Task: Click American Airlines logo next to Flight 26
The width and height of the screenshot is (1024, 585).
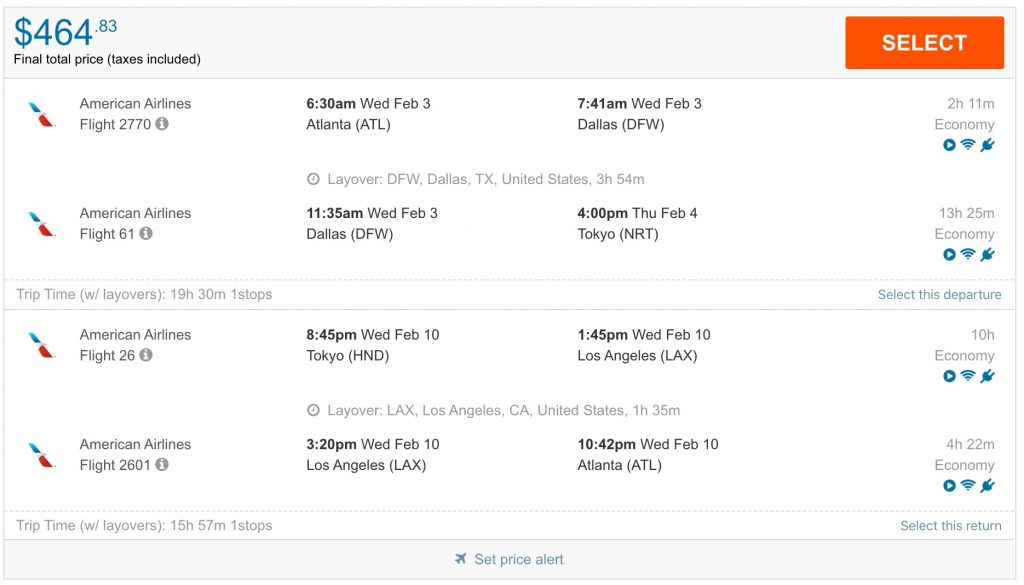Action: pyautogui.click(x=43, y=345)
